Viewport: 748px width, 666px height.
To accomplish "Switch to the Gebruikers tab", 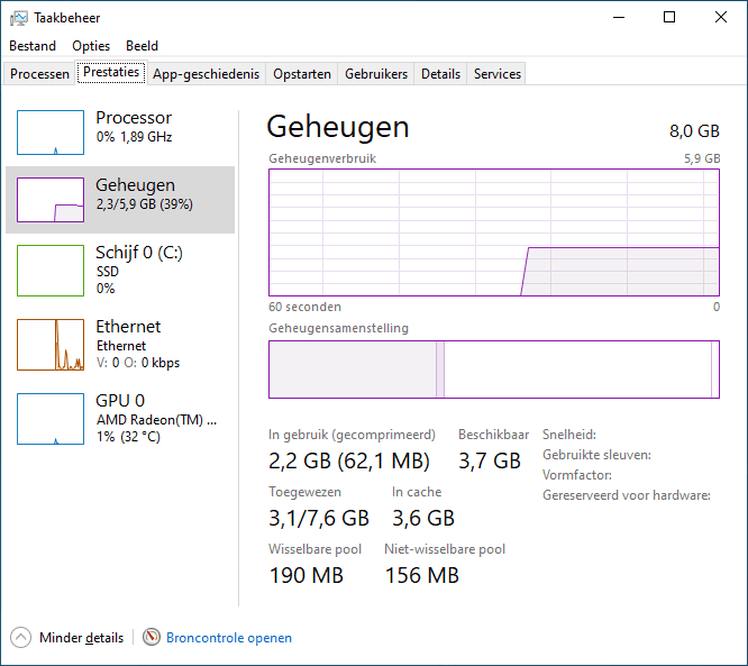I will [376, 74].
